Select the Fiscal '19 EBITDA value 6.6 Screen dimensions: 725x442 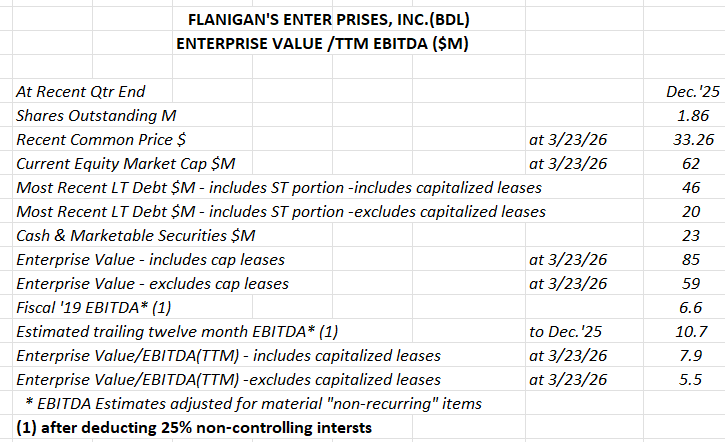pyautogui.click(x=691, y=308)
